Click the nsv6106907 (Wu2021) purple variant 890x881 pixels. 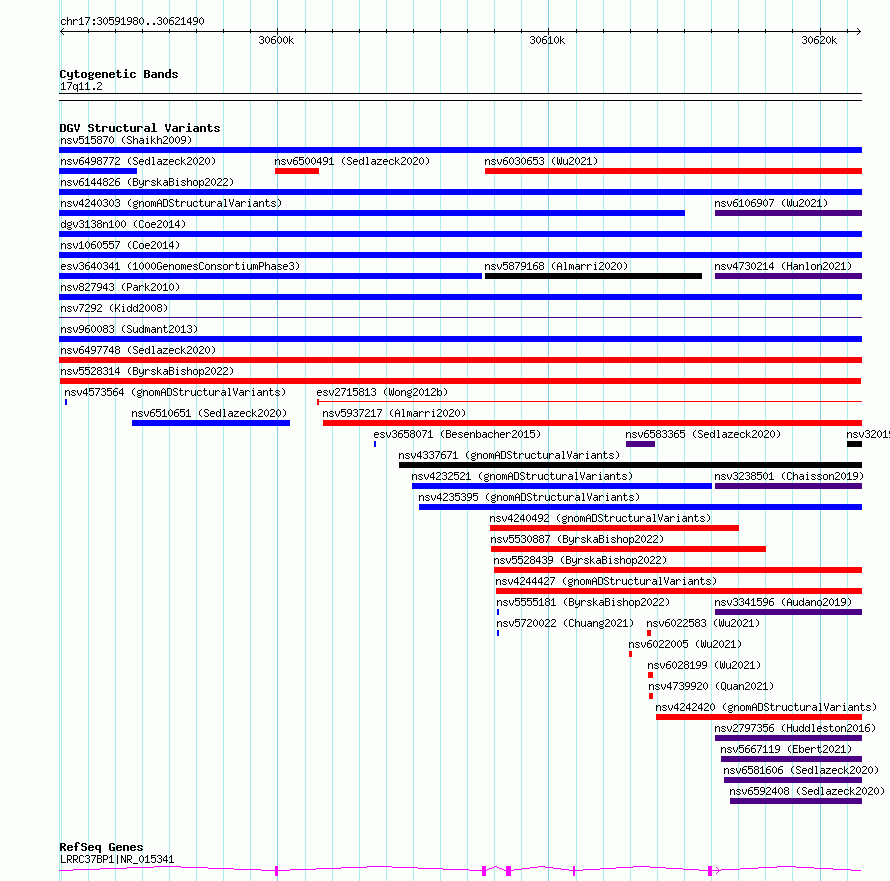click(788, 213)
